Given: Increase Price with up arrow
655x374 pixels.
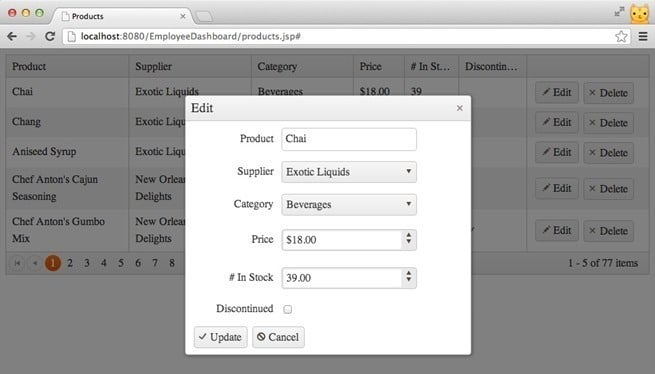Looking at the screenshot, I should pyautogui.click(x=409, y=235).
